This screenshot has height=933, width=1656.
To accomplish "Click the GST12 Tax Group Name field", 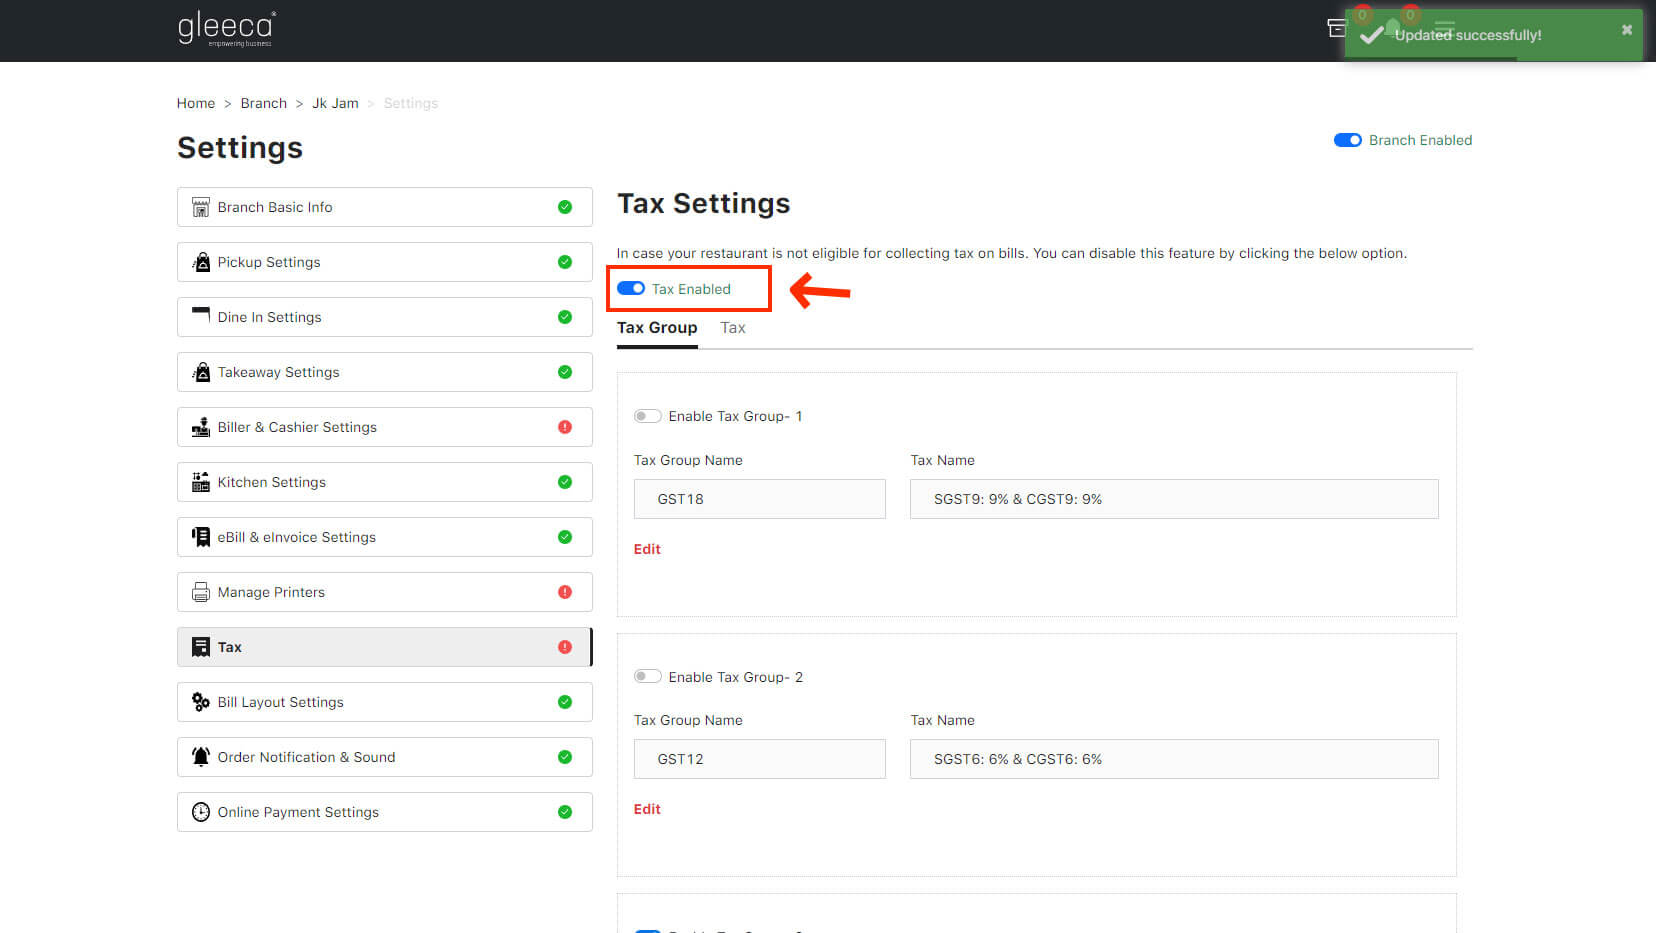I will pyautogui.click(x=760, y=759).
